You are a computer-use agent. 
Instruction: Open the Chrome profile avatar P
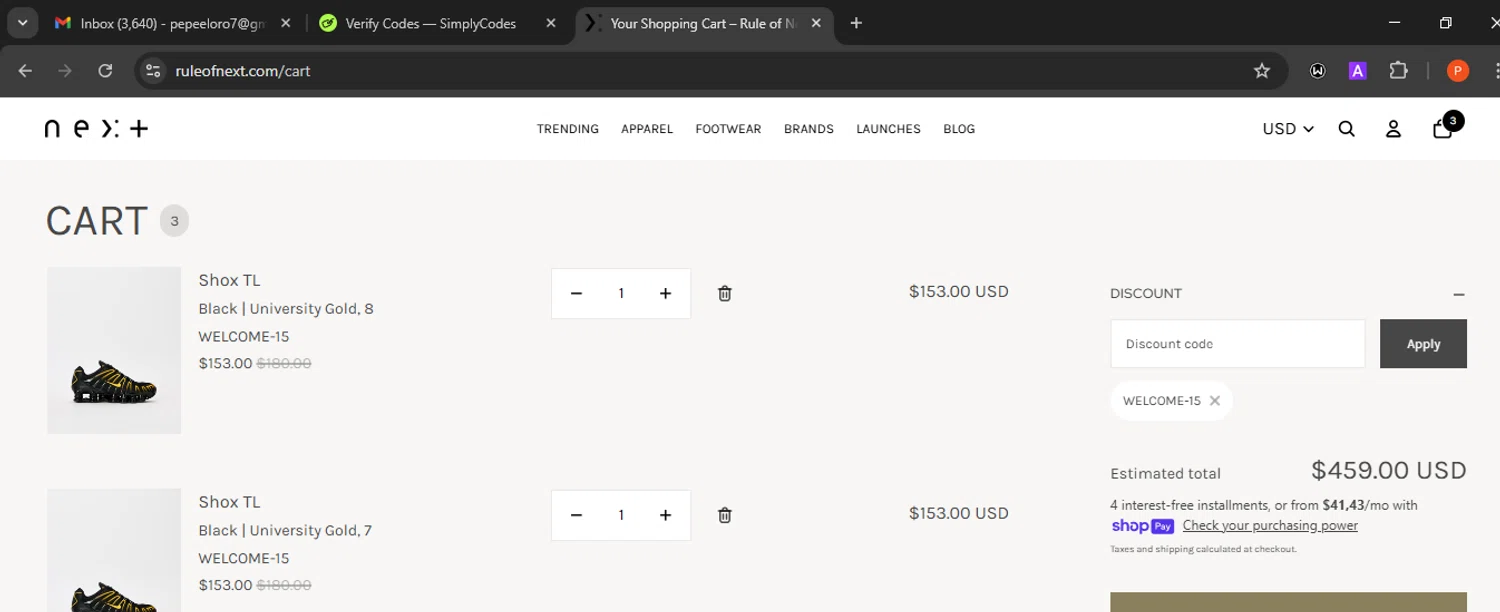1458,70
